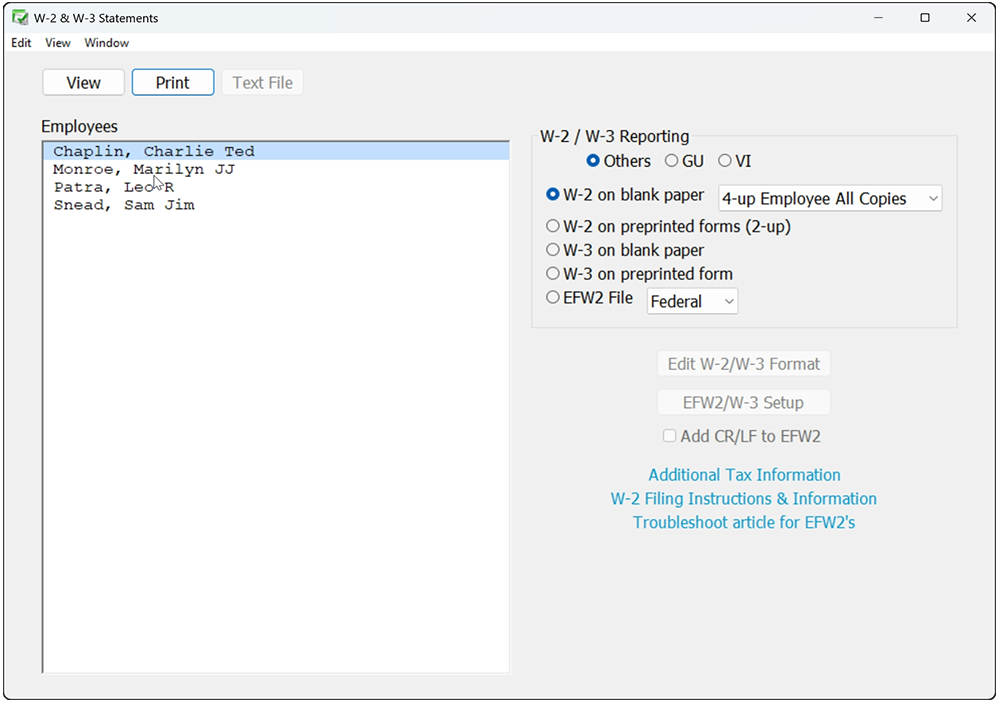Maximize the W-2 & W-3 Statements window
The image size is (998, 702).
(x=925, y=18)
